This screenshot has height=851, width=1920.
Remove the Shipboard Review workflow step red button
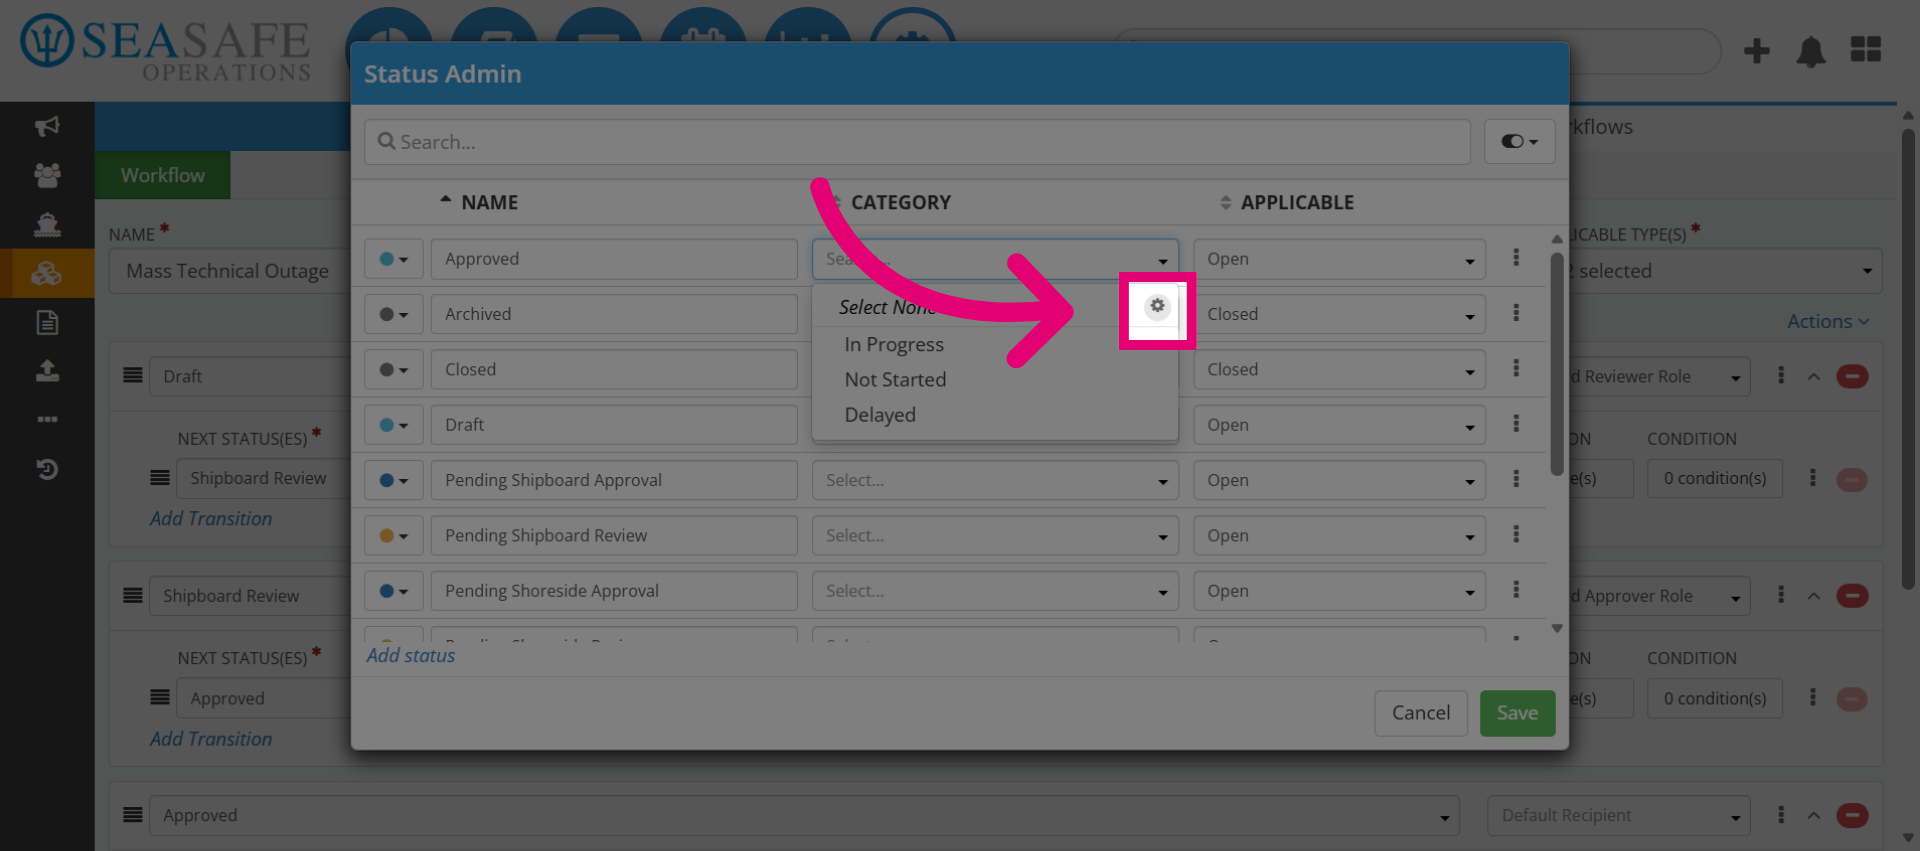point(1852,596)
